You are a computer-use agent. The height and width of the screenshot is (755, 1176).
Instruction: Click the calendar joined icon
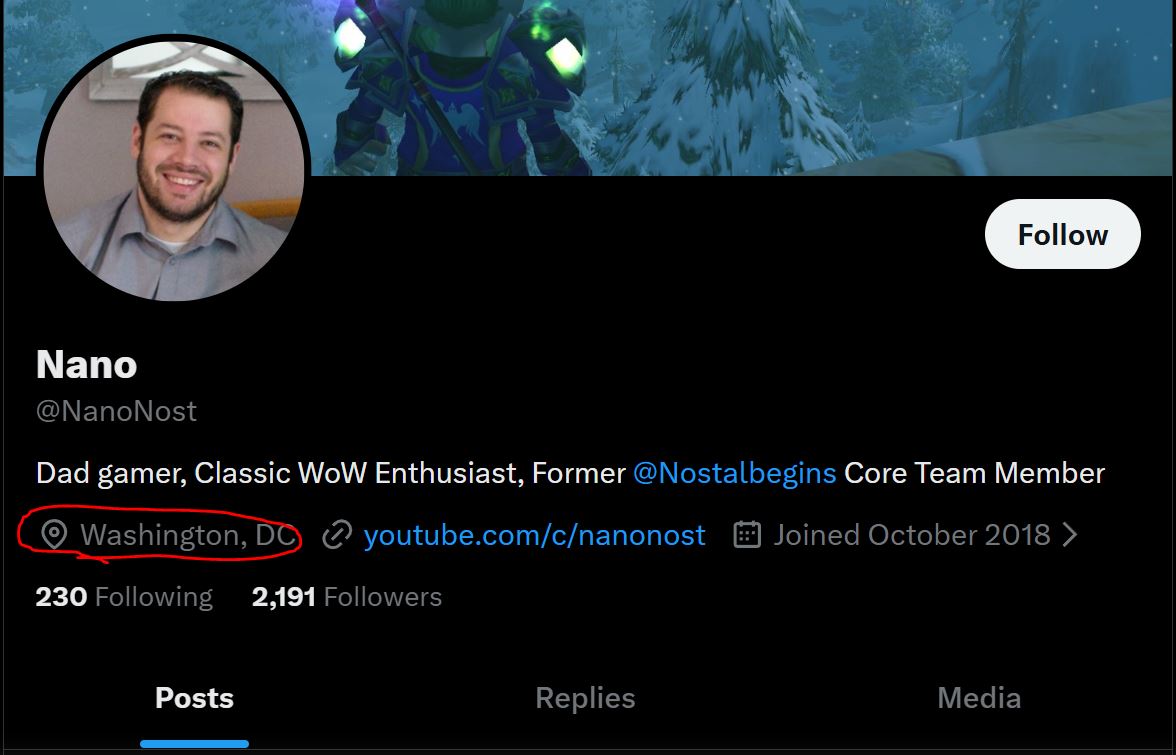pos(747,535)
